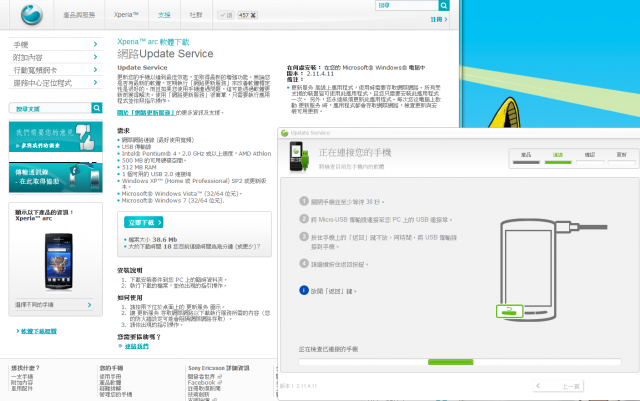Image resolution: width=640 pixels, height=401 pixels.
Task: Open the products and services menu
Action: point(79,15)
